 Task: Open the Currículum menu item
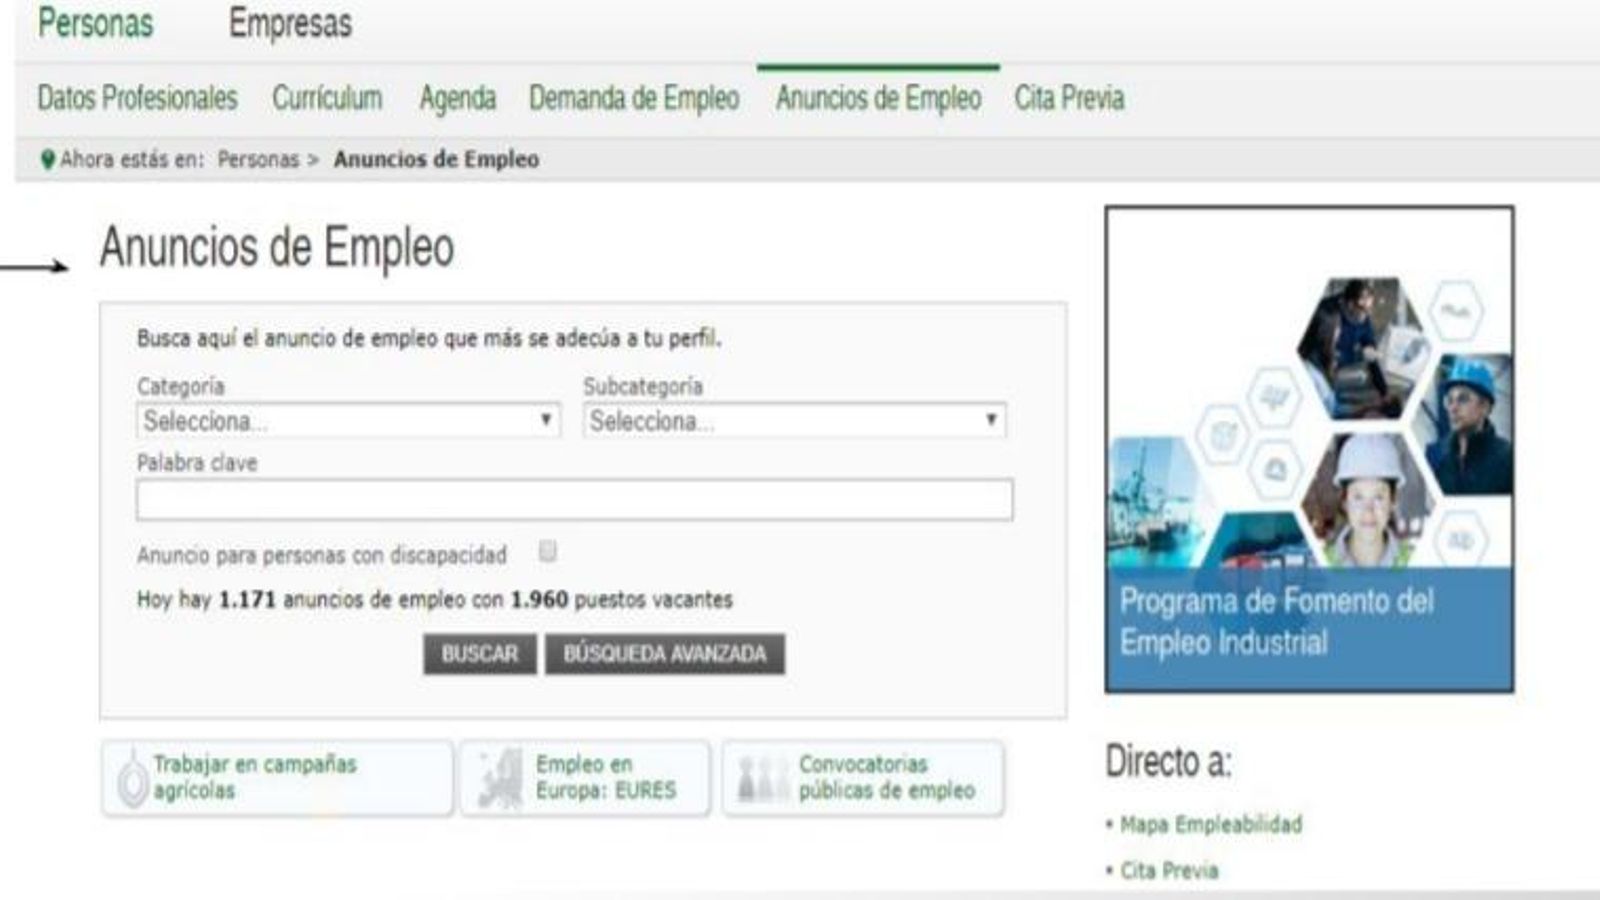pyautogui.click(x=325, y=98)
